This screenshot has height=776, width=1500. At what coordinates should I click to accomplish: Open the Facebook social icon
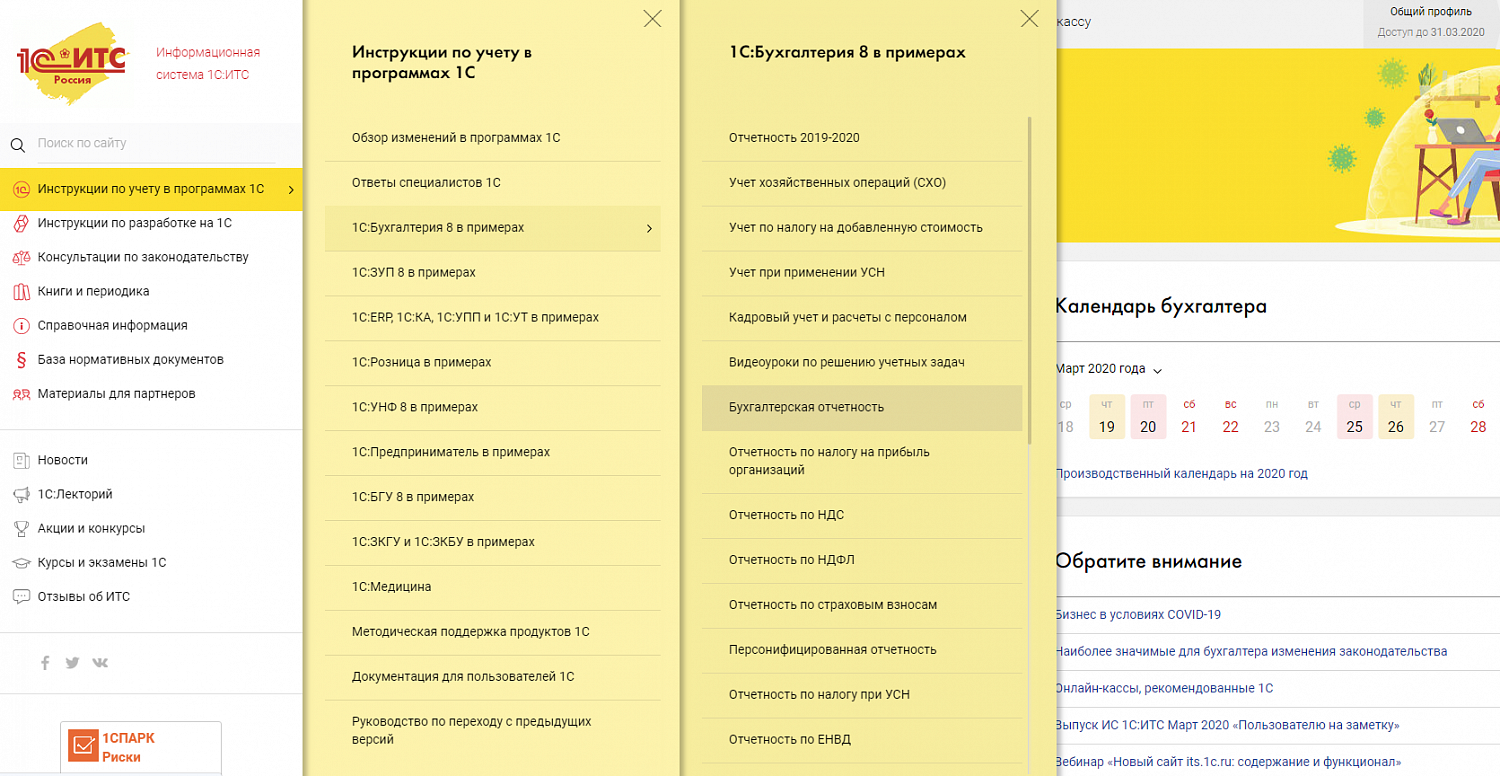click(x=45, y=662)
